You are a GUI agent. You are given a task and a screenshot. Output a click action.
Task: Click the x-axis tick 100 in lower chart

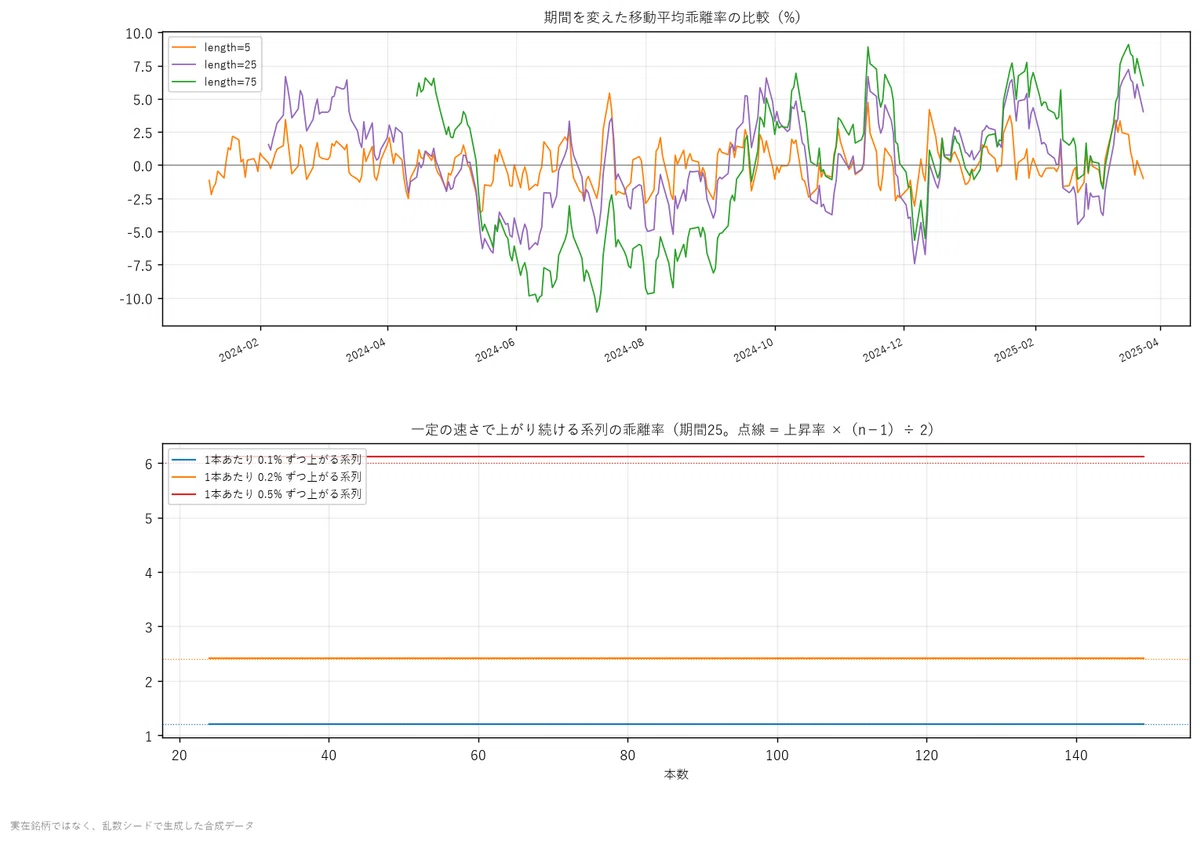click(x=777, y=754)
